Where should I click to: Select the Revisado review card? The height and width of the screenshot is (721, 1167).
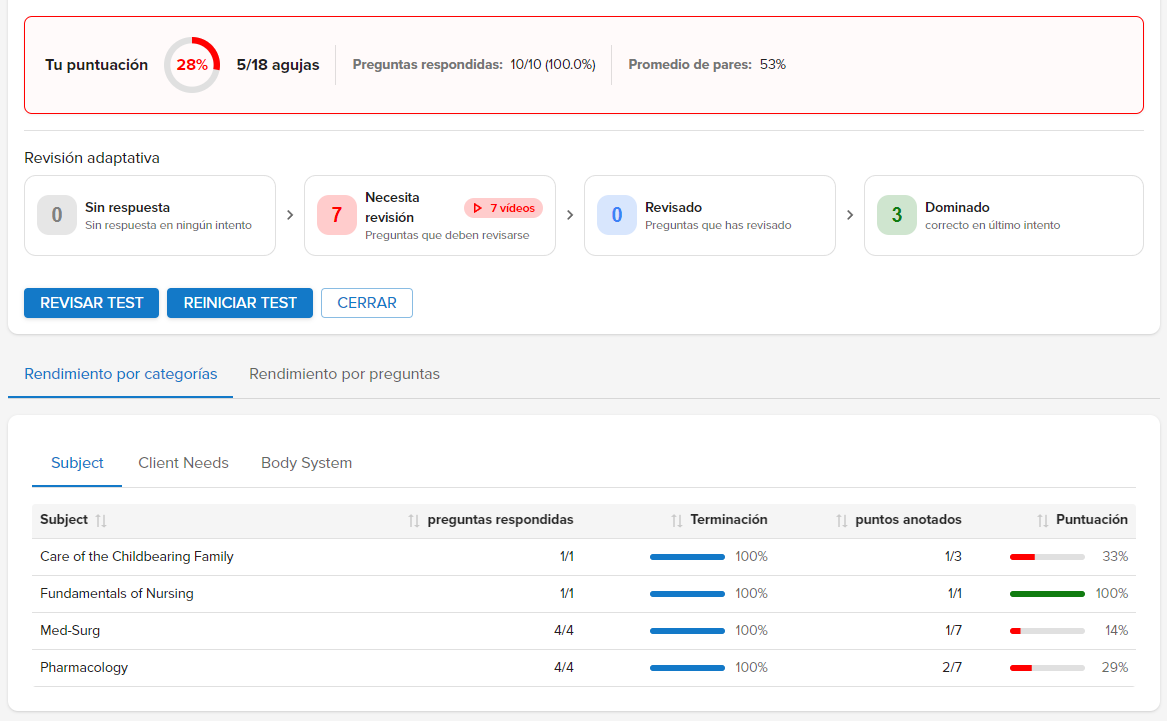click(x=710, y=216)
